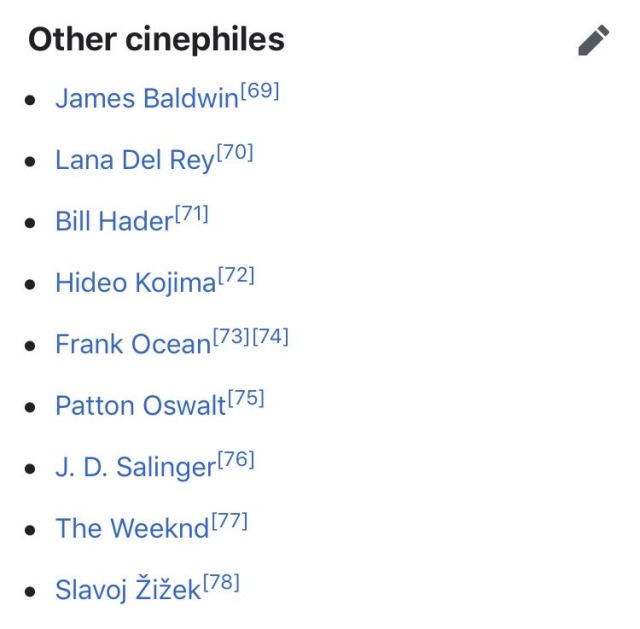Viewport: 640px width, 629px height.
Task: Click citation 77 after The Weeknd
Action: tap(229, 521)
